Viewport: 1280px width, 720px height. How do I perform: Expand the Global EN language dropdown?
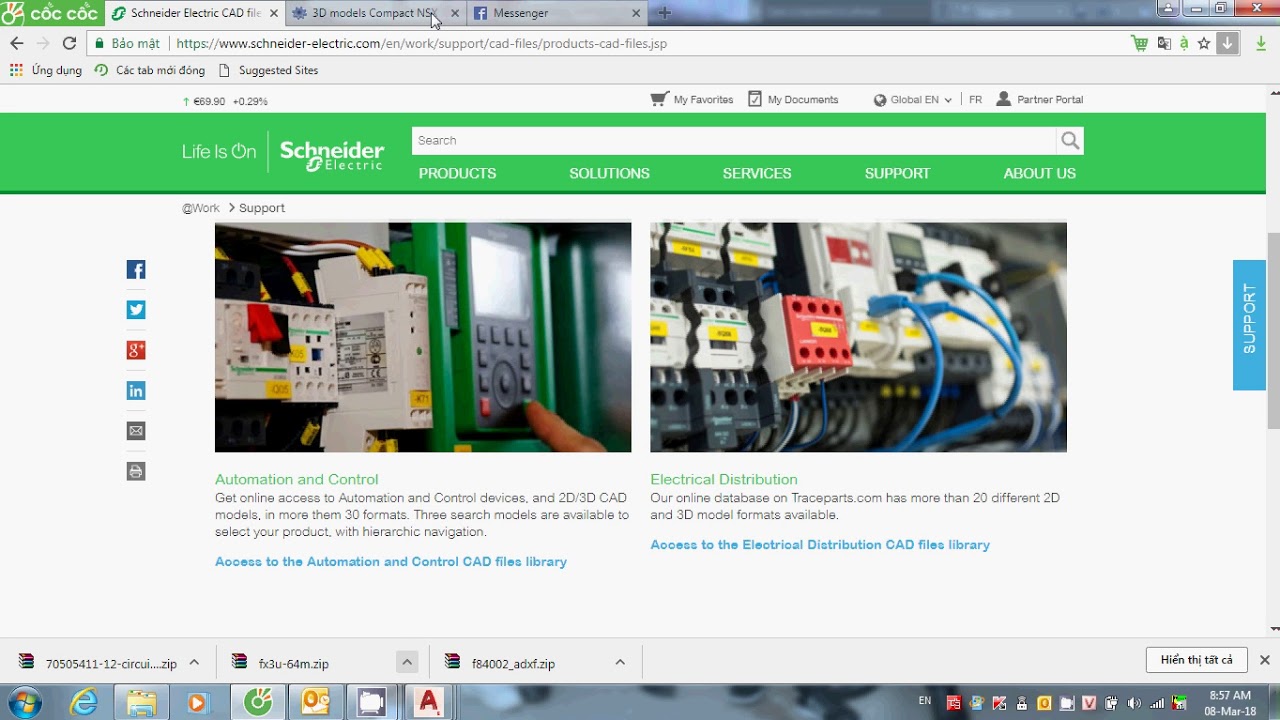pos(912,100)
